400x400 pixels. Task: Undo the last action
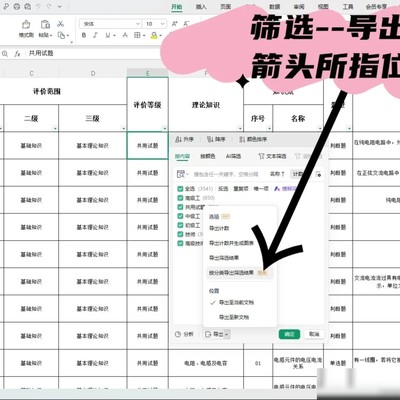point(38,7)
